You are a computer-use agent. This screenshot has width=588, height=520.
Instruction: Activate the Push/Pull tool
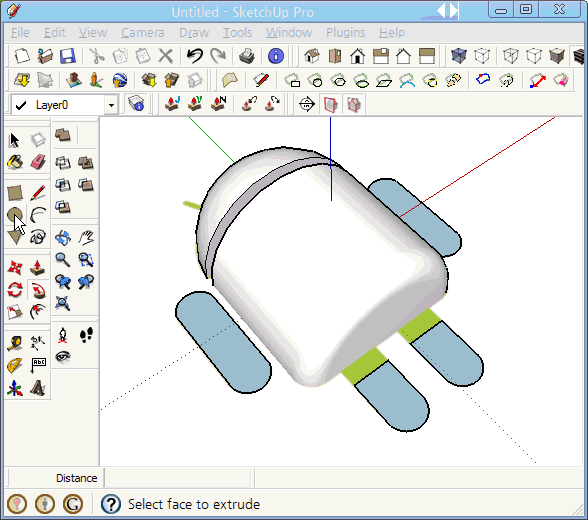(x=38, y=267)
